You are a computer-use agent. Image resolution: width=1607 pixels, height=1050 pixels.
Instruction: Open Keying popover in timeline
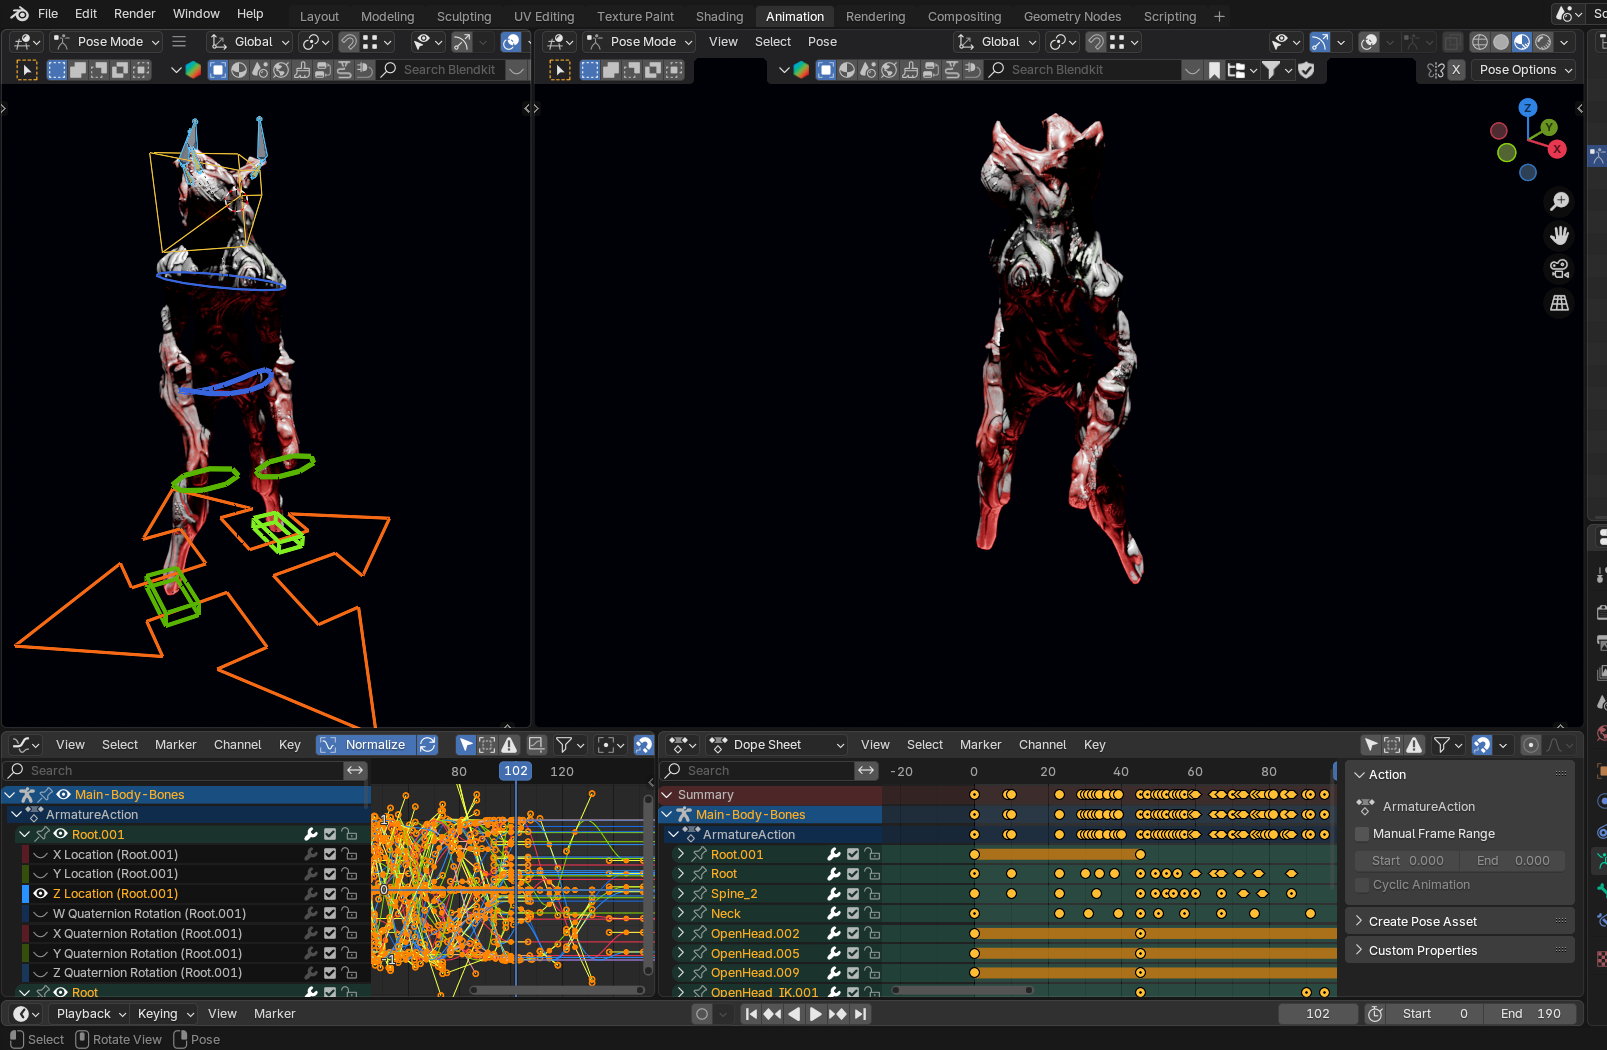click(165, 1014)
